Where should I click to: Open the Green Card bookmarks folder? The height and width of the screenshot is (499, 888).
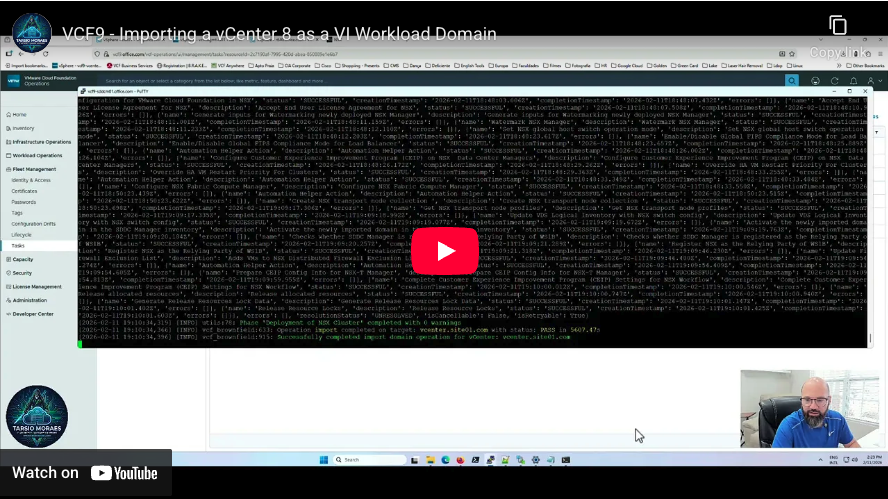[685, 66]
